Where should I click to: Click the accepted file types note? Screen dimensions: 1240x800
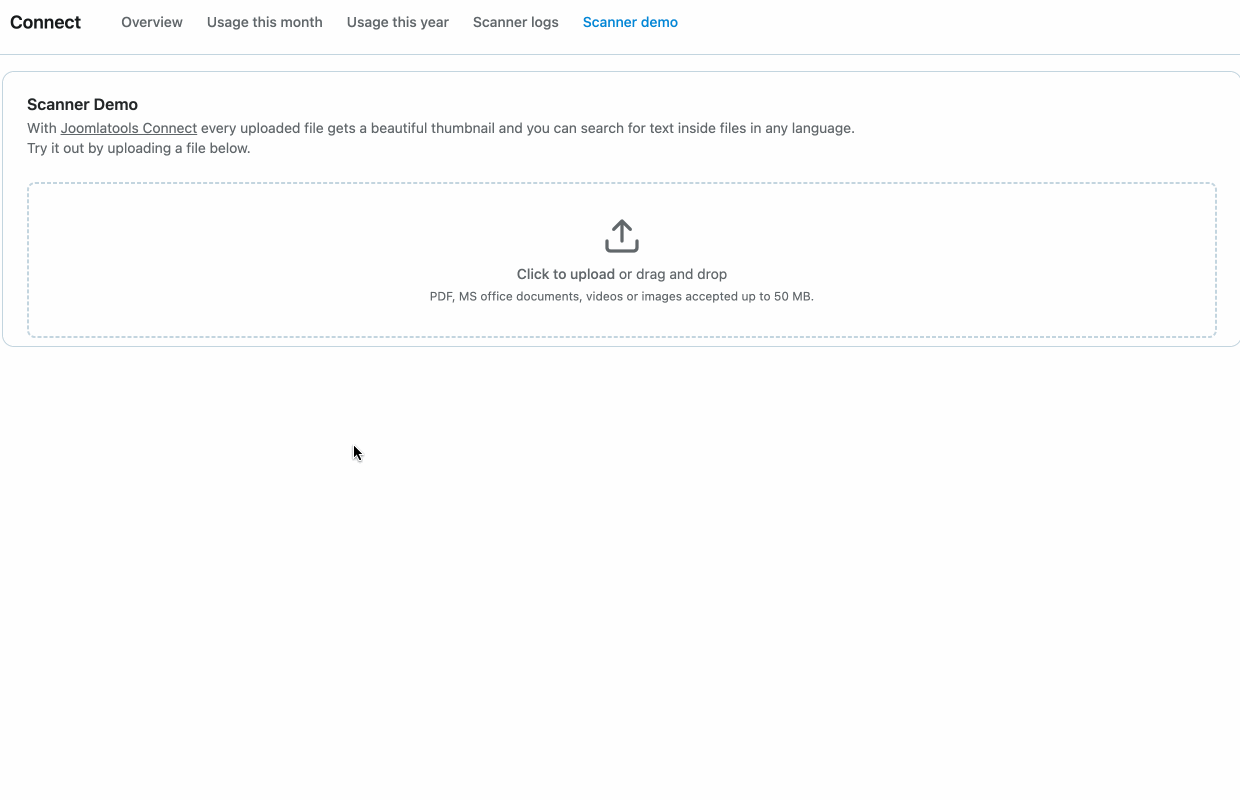[x=622, y=296]
